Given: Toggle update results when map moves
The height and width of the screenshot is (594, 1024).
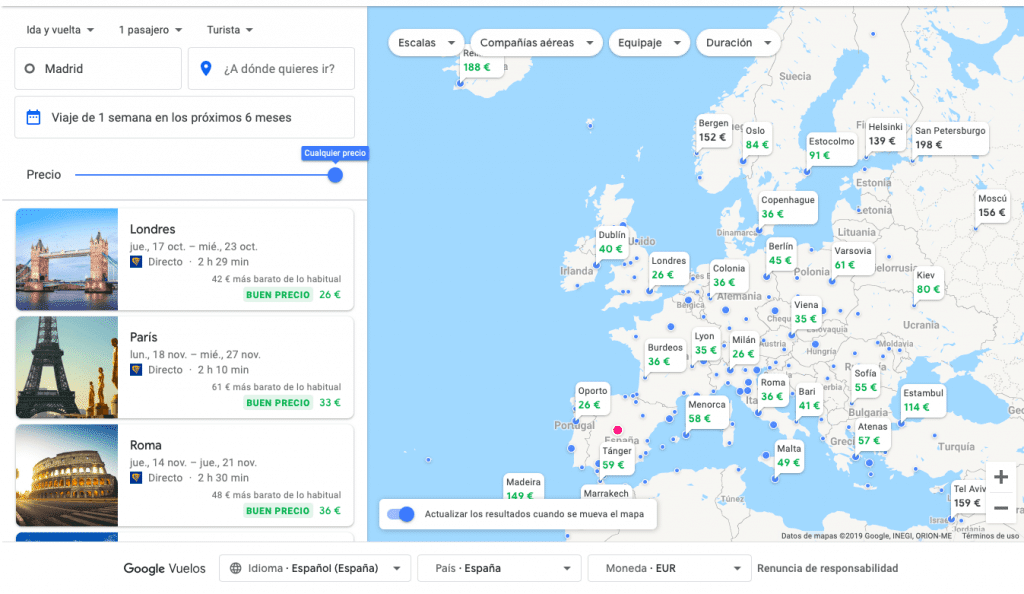Looking at the screenshot, I should 400,514.
